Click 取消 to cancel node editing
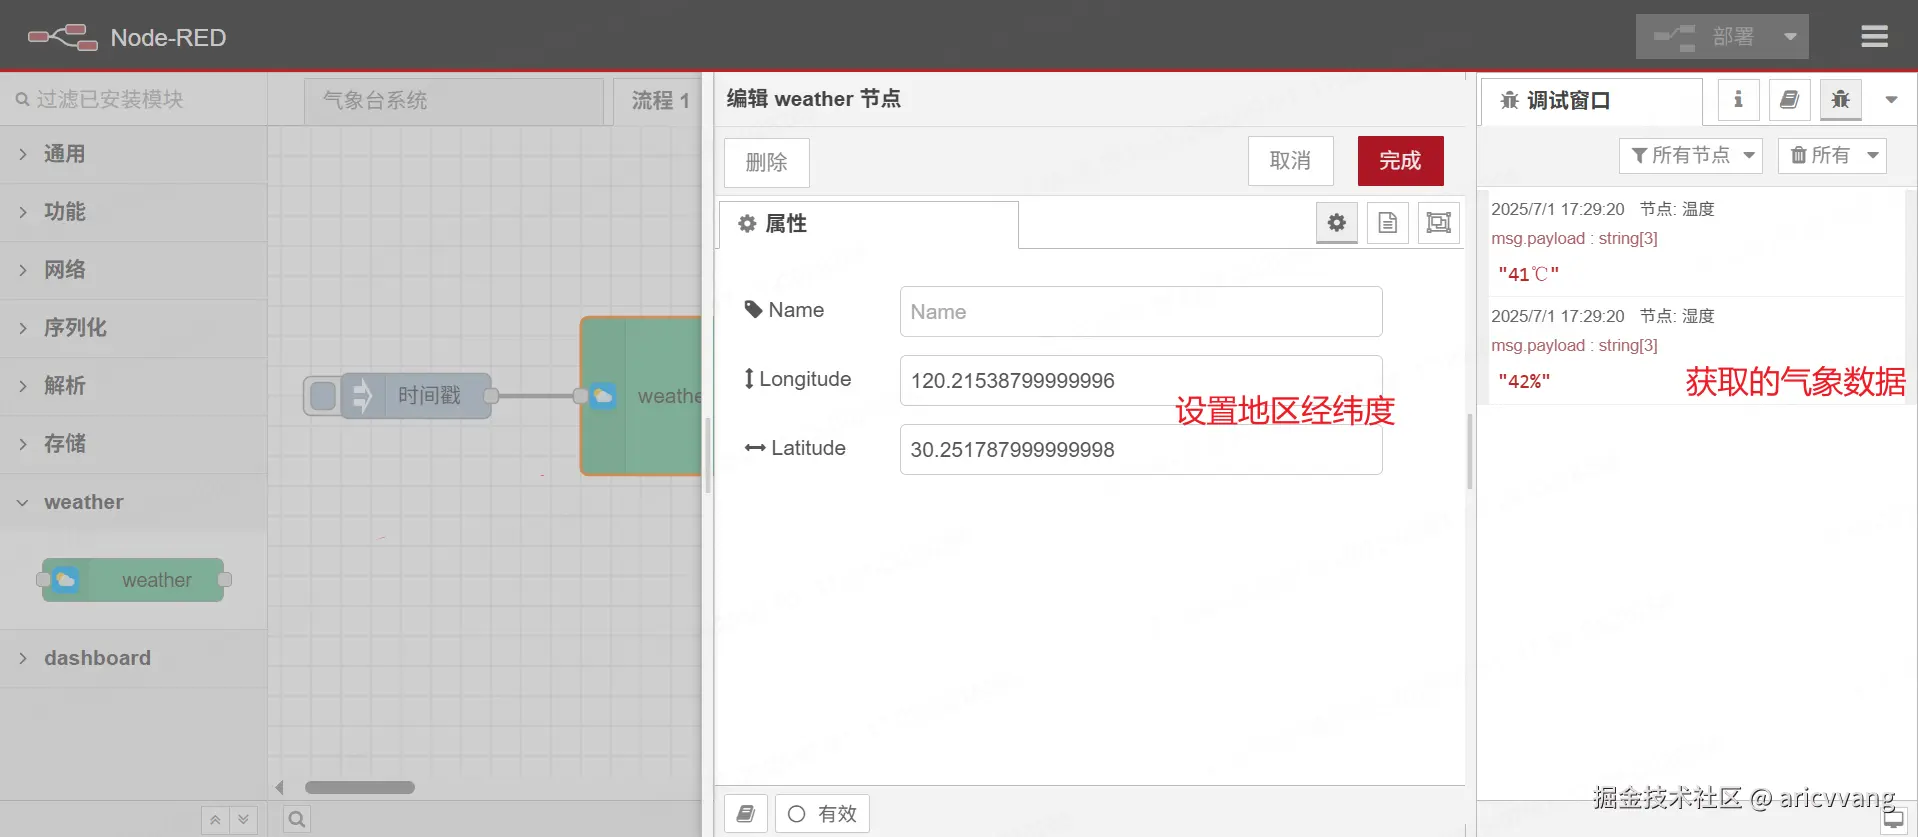The image size is (1918, 837). click(1290, 161)
